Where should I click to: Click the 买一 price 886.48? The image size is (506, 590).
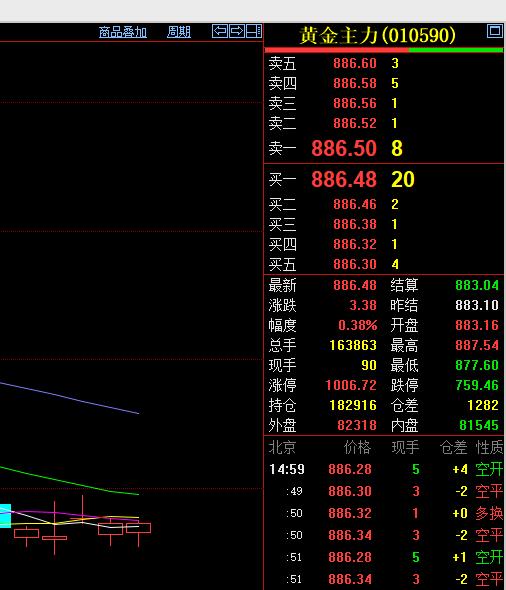[344, 179]
